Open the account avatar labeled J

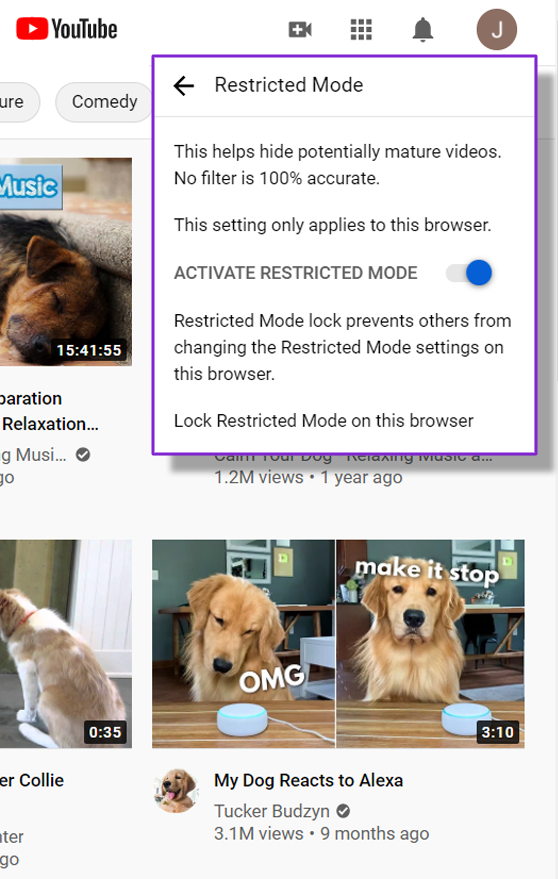(x=496, y=29)
